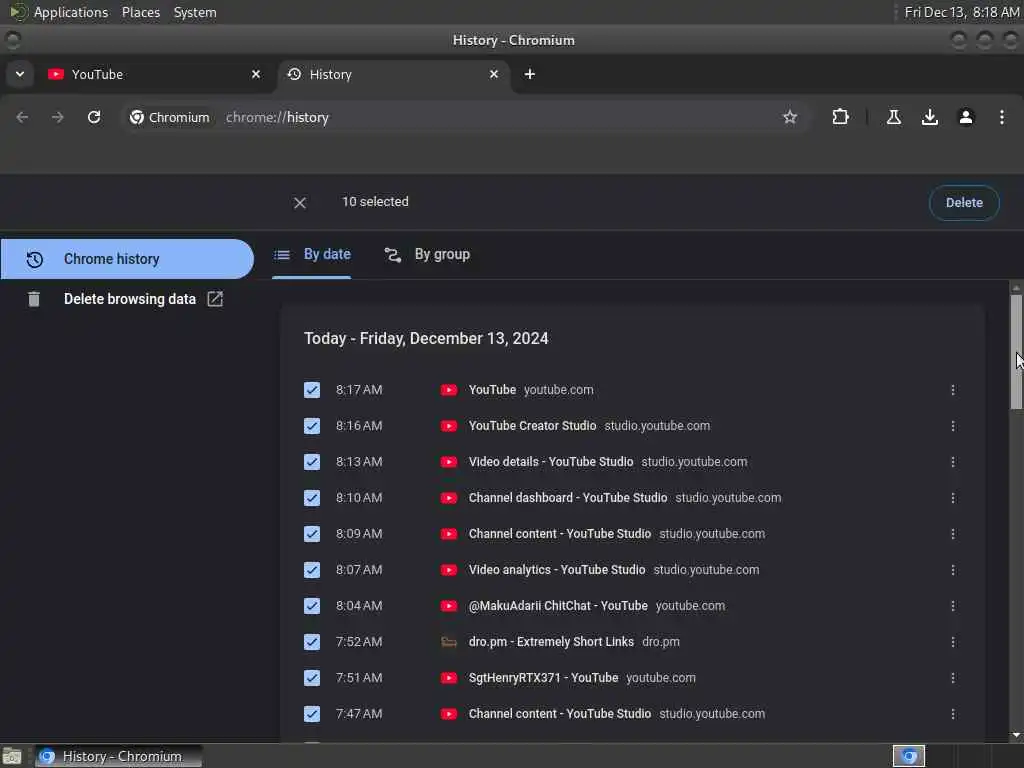Open Chrome Labs flask icon
The height and width of the screenshot is (768, 1024).
[x=894, y=117]
